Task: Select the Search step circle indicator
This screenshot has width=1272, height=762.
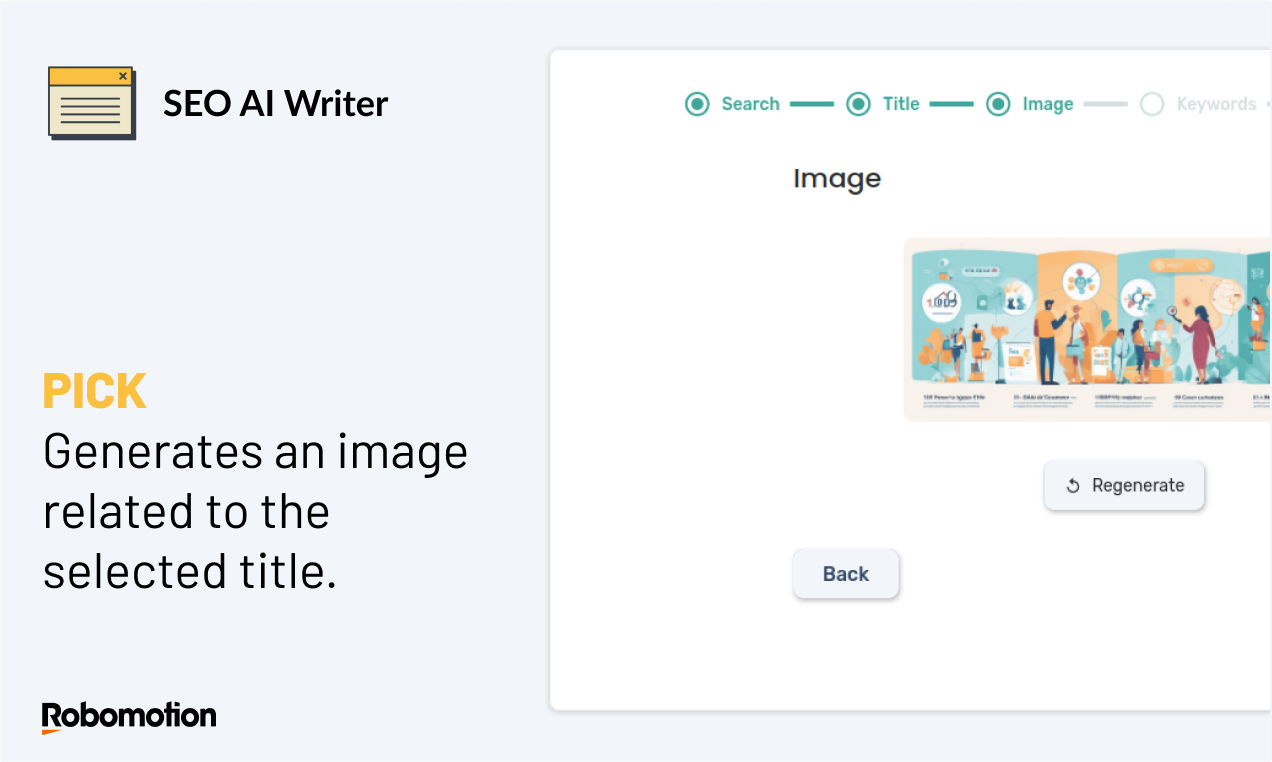Action: (x=697, y=104)
